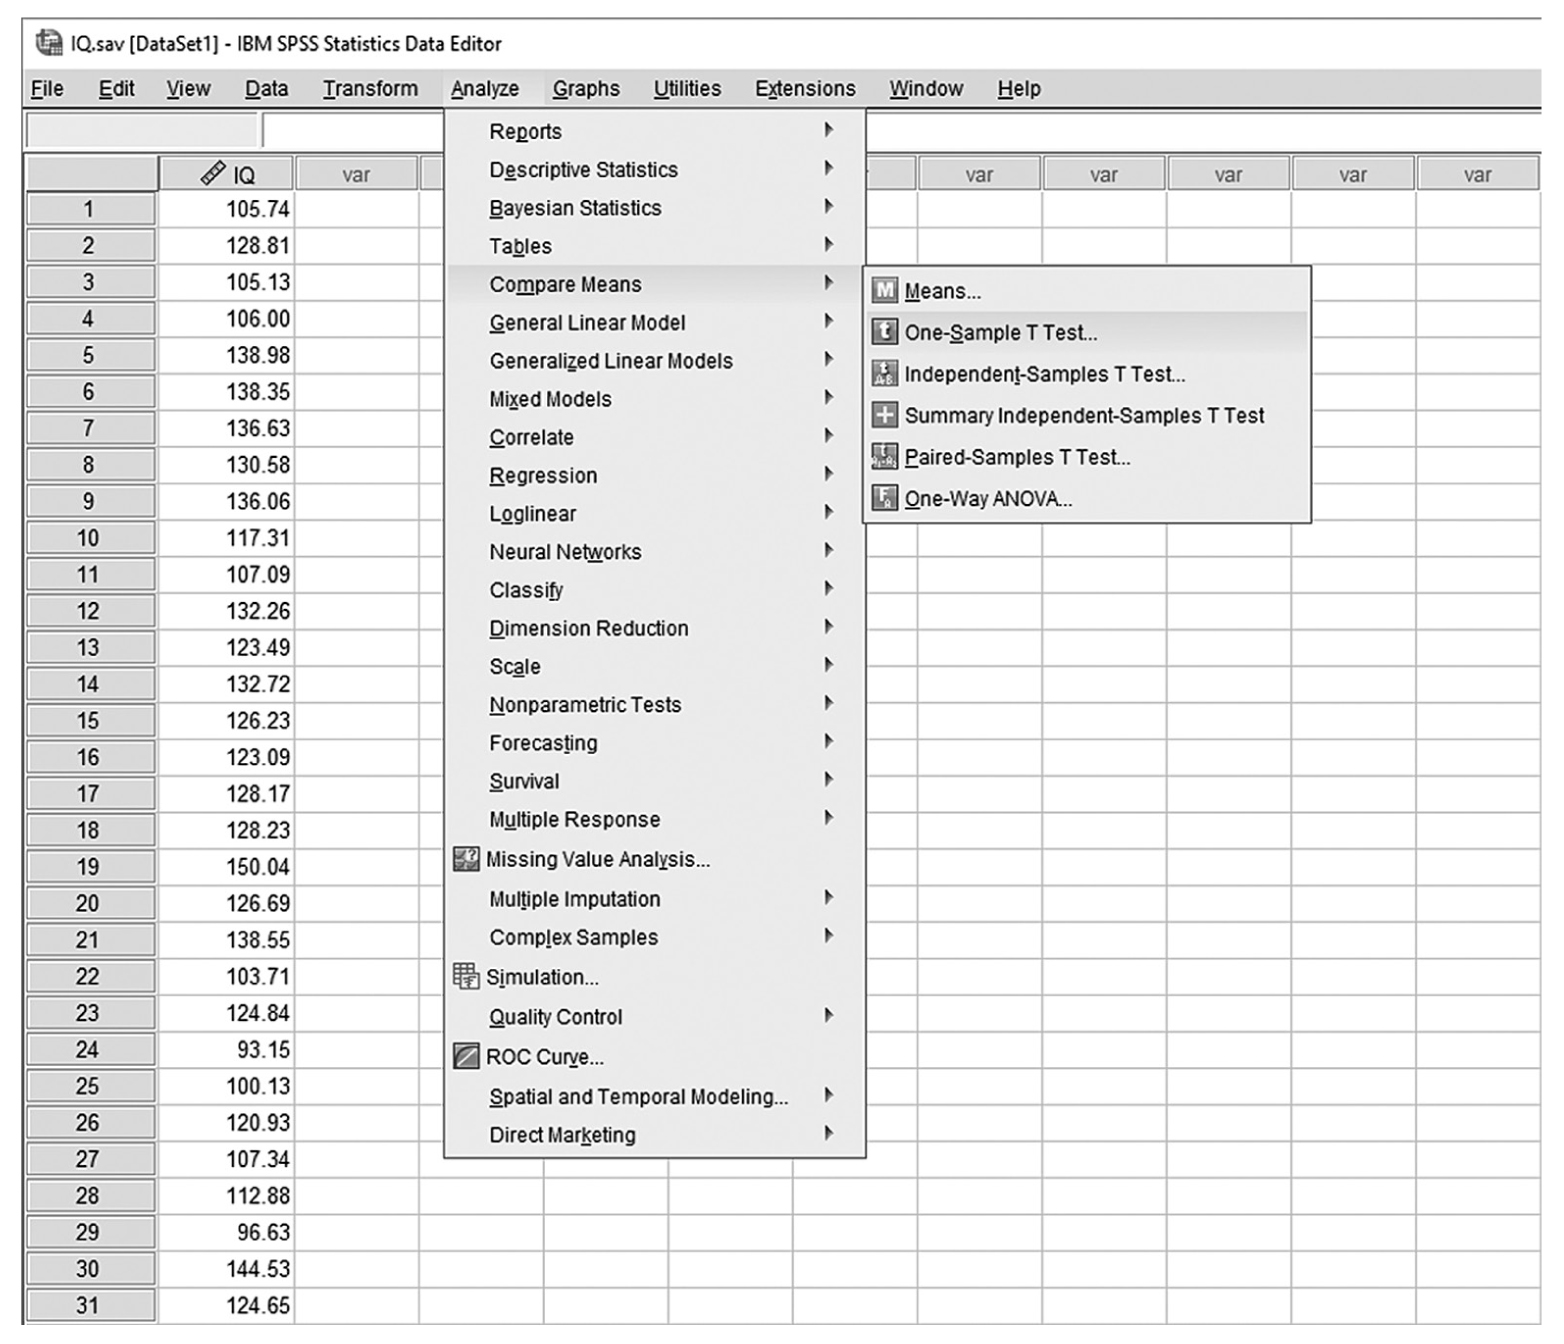Image resolution: width=1564 pixels, height=1344 pixels.
Task: Click the IQ.sav title bar icon
Action: point(48,43)
